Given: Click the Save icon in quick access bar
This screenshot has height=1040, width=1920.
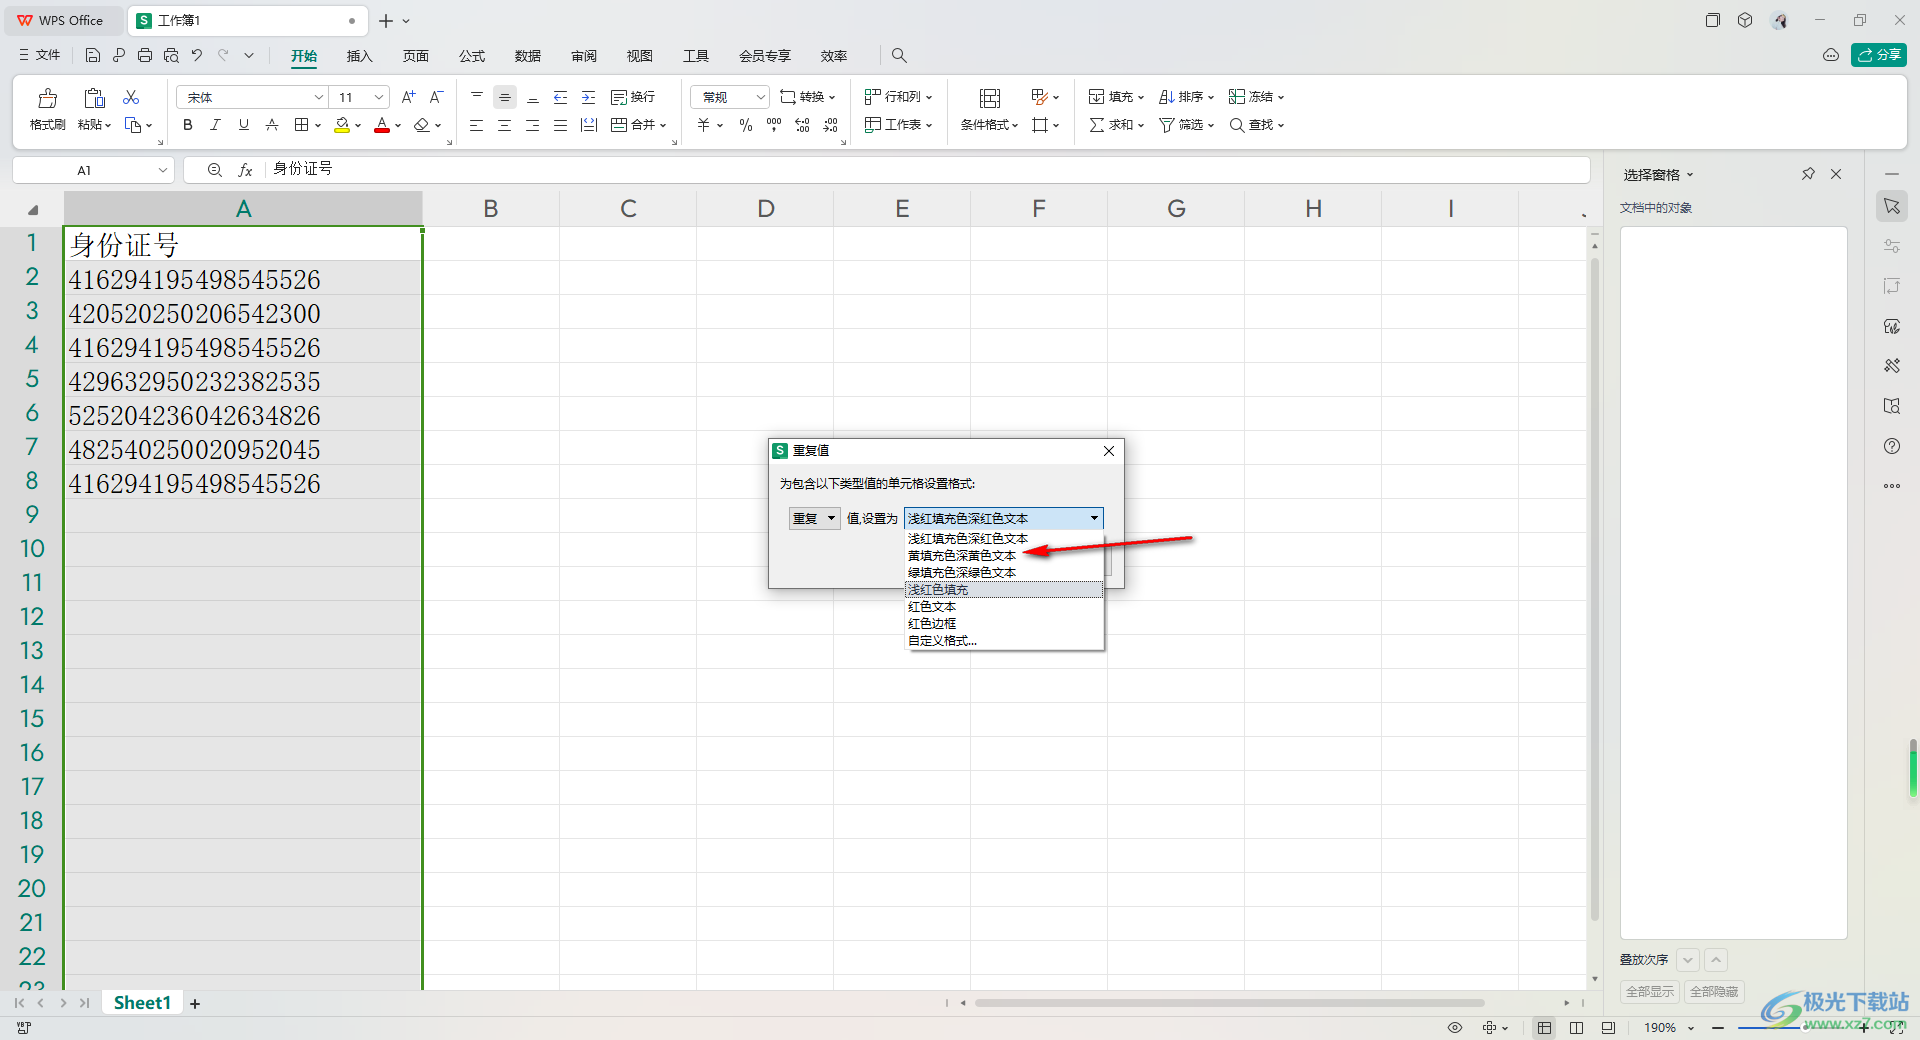Looking at the screenshot, I should (93, 55).
